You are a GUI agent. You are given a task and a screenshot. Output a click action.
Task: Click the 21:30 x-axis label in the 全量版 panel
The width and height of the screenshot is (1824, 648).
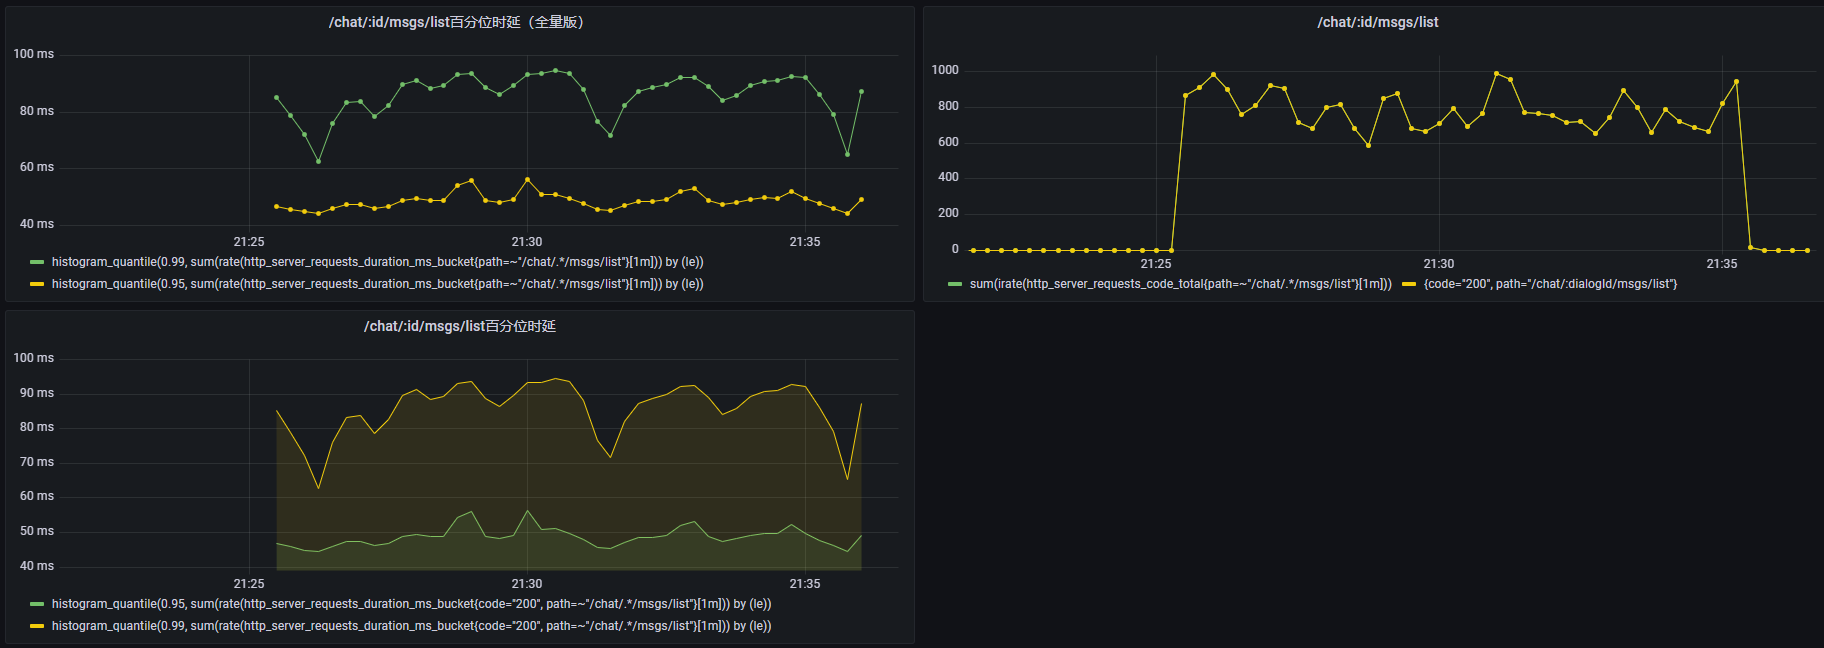click(527, 242)
